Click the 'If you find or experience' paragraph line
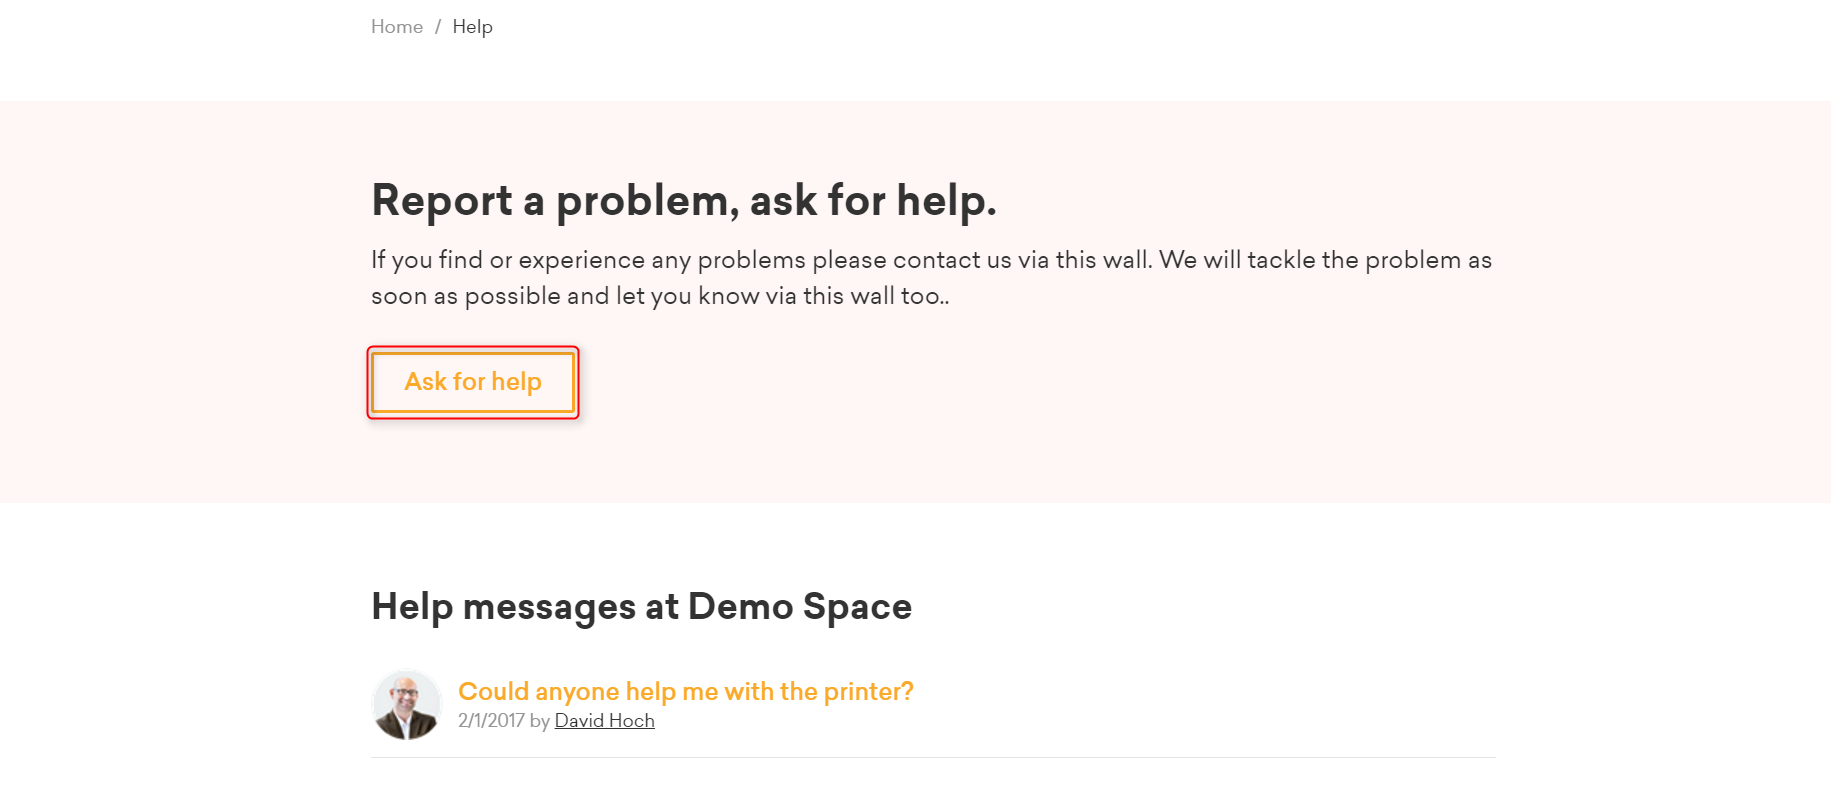Image resolution: width=1831 pixels, height=804 pixels. tap(931, 260)
